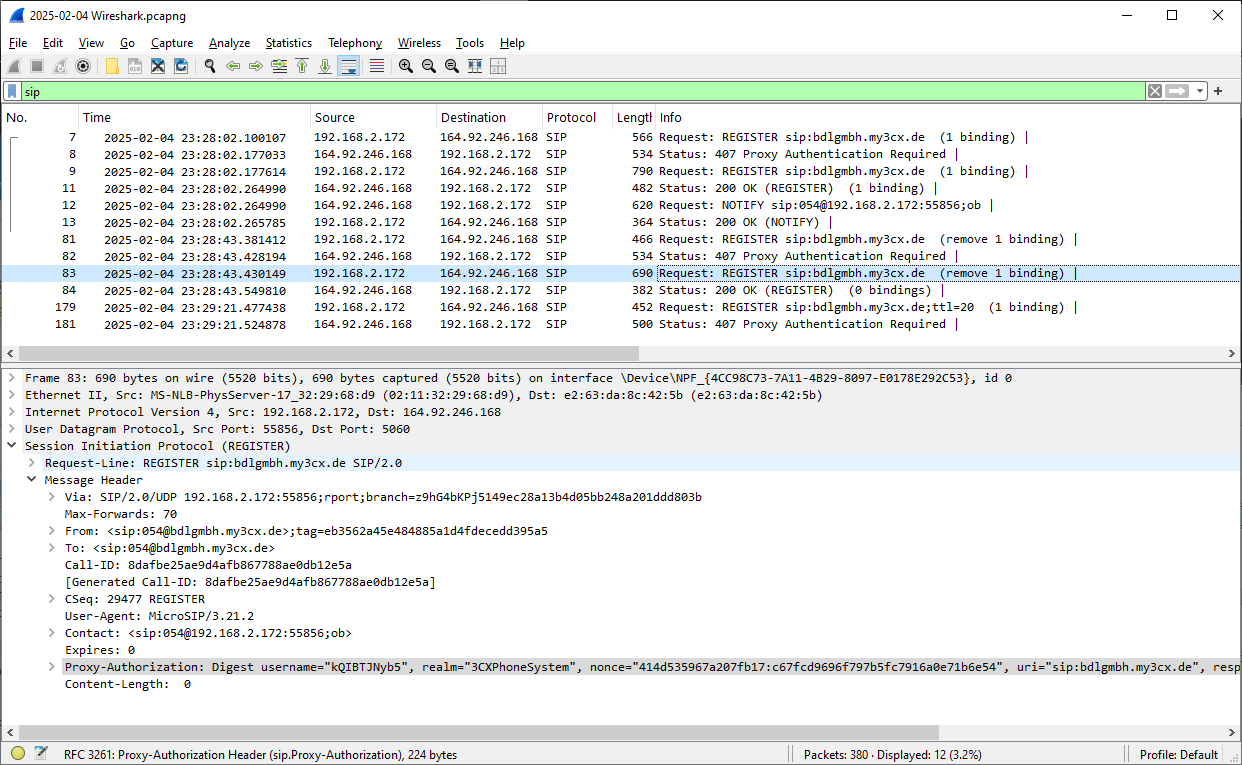Clear the display filter X button
1242x765 pixels.
[x=1155, y=91]
